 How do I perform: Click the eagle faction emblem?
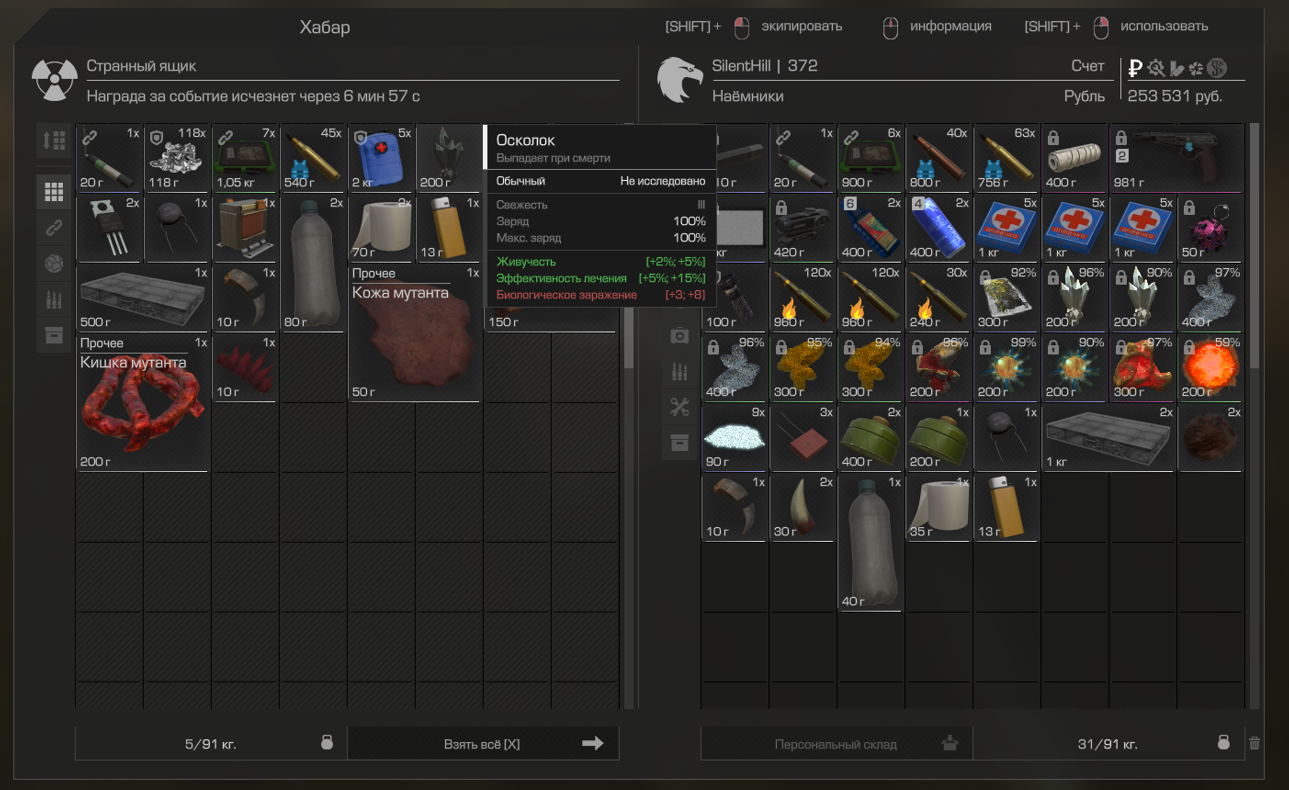click(x=679, y=80)
